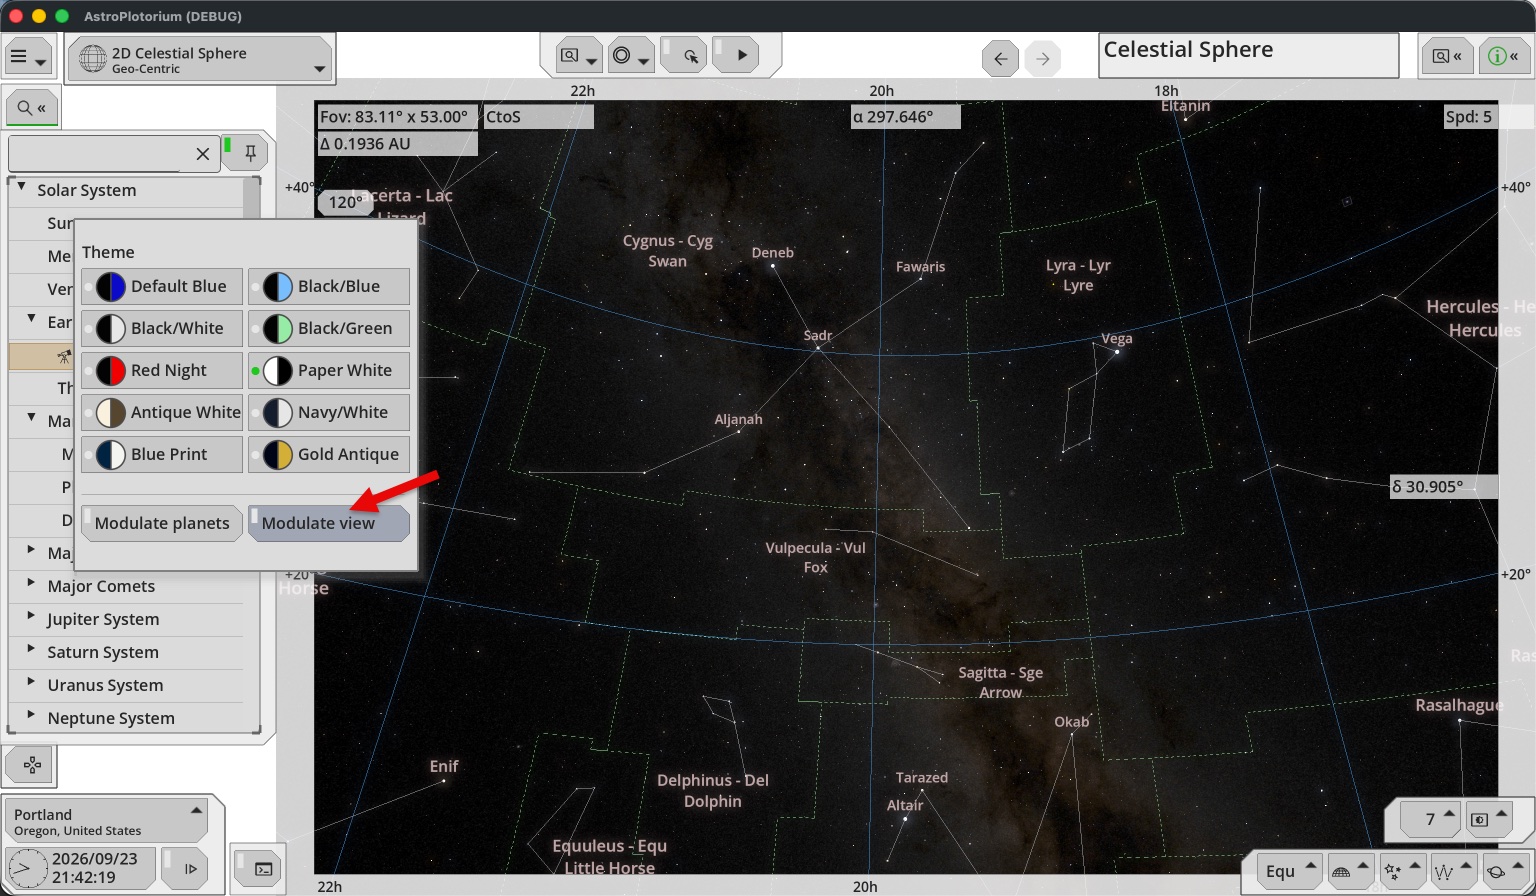Open the magnitude limit 7 dropdown

tap(1430, 819)
